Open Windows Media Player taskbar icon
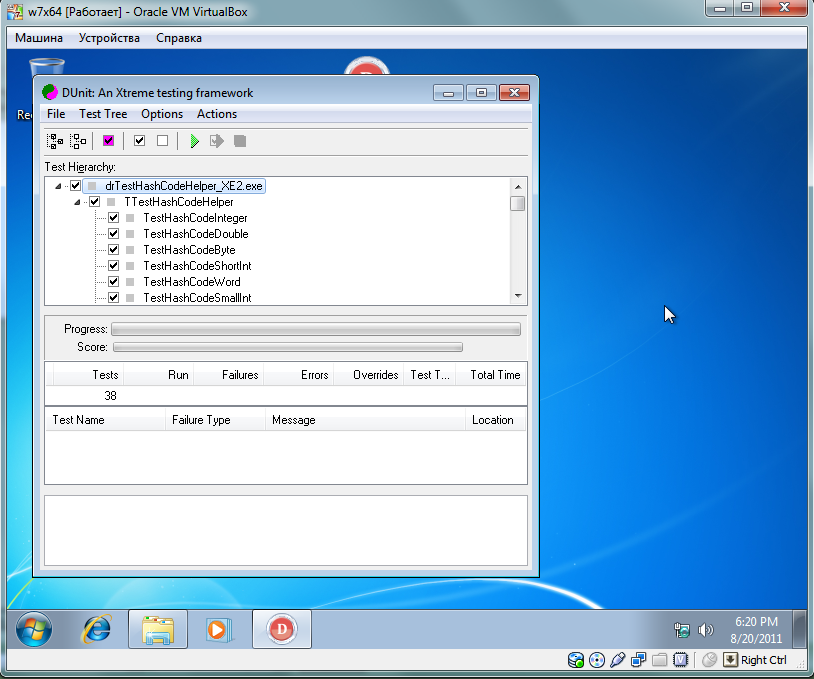814x679 pixels. [x=218, y=629]
